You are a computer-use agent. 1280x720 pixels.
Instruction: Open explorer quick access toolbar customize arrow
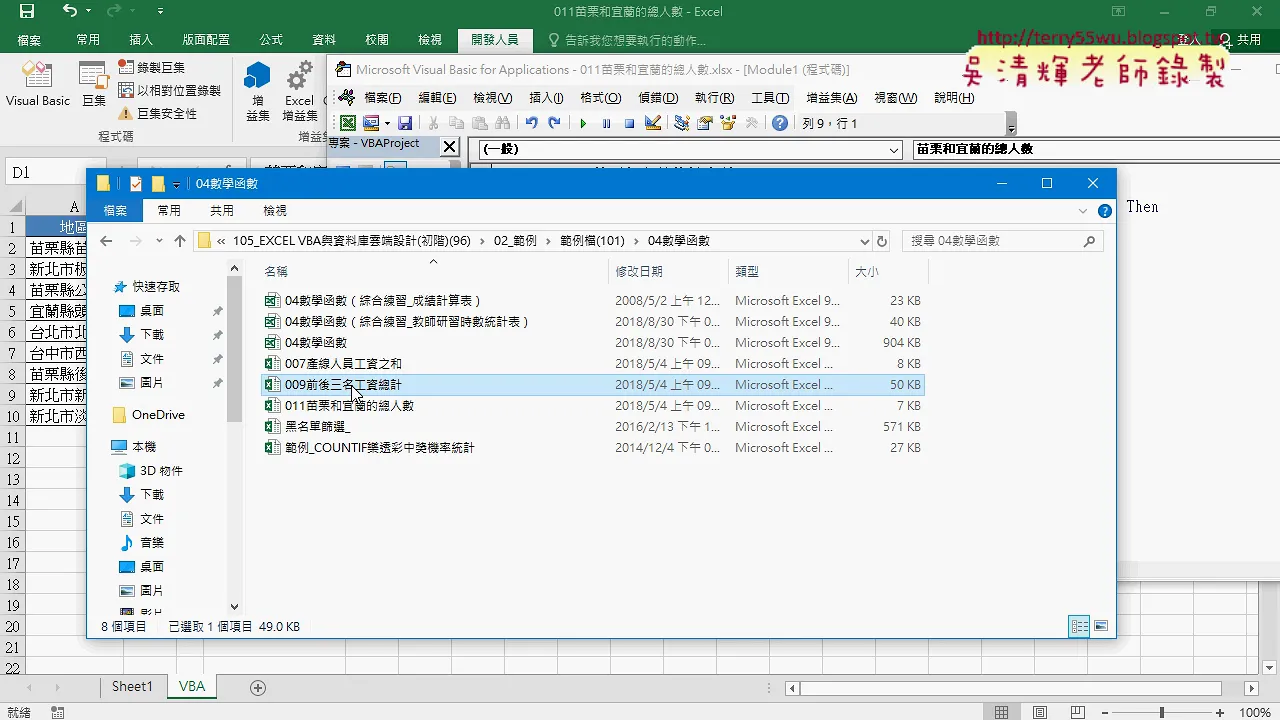pos(177,185)
